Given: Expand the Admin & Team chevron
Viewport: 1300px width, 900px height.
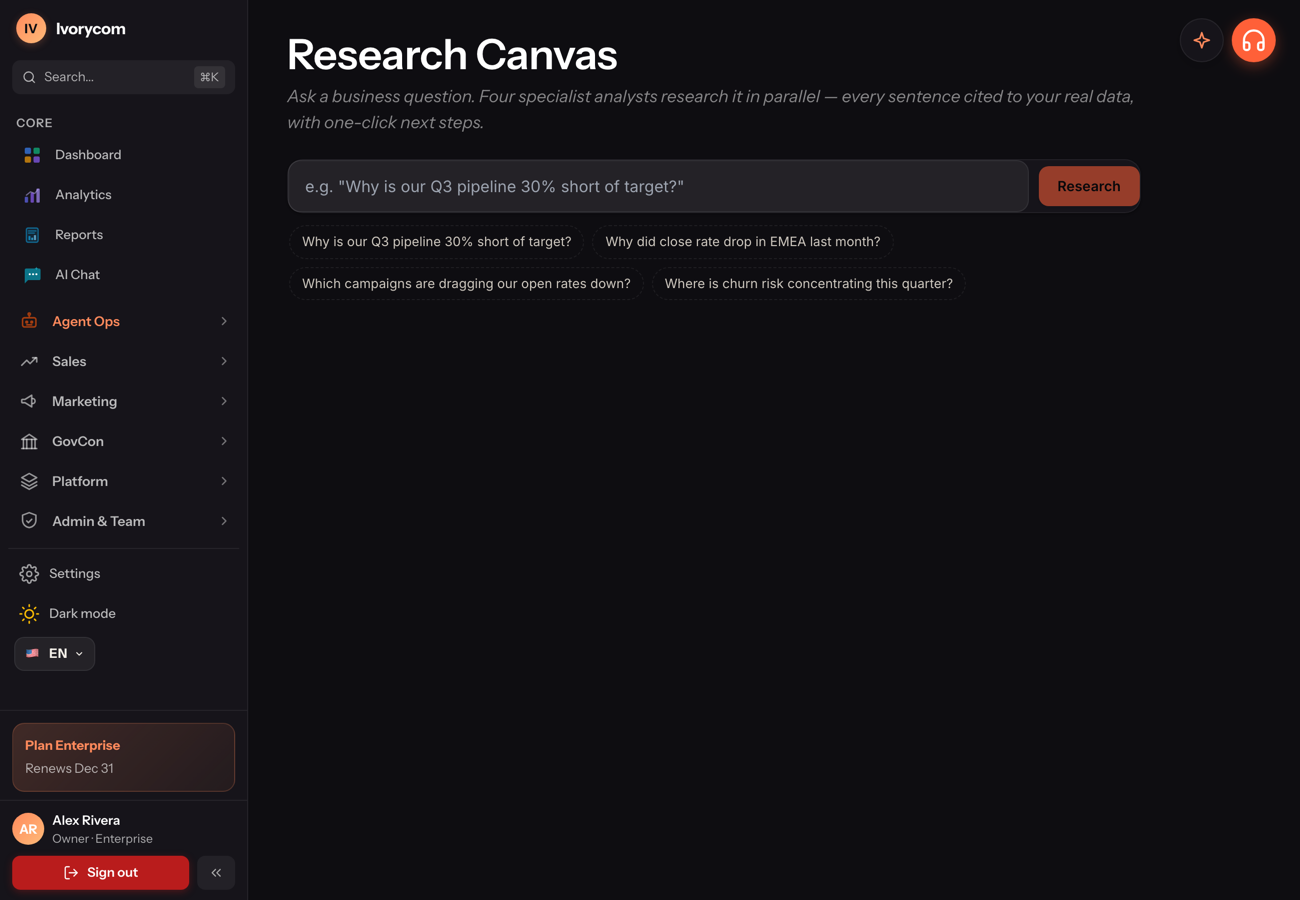Looking at the screenshot, I should click(224, 521).
